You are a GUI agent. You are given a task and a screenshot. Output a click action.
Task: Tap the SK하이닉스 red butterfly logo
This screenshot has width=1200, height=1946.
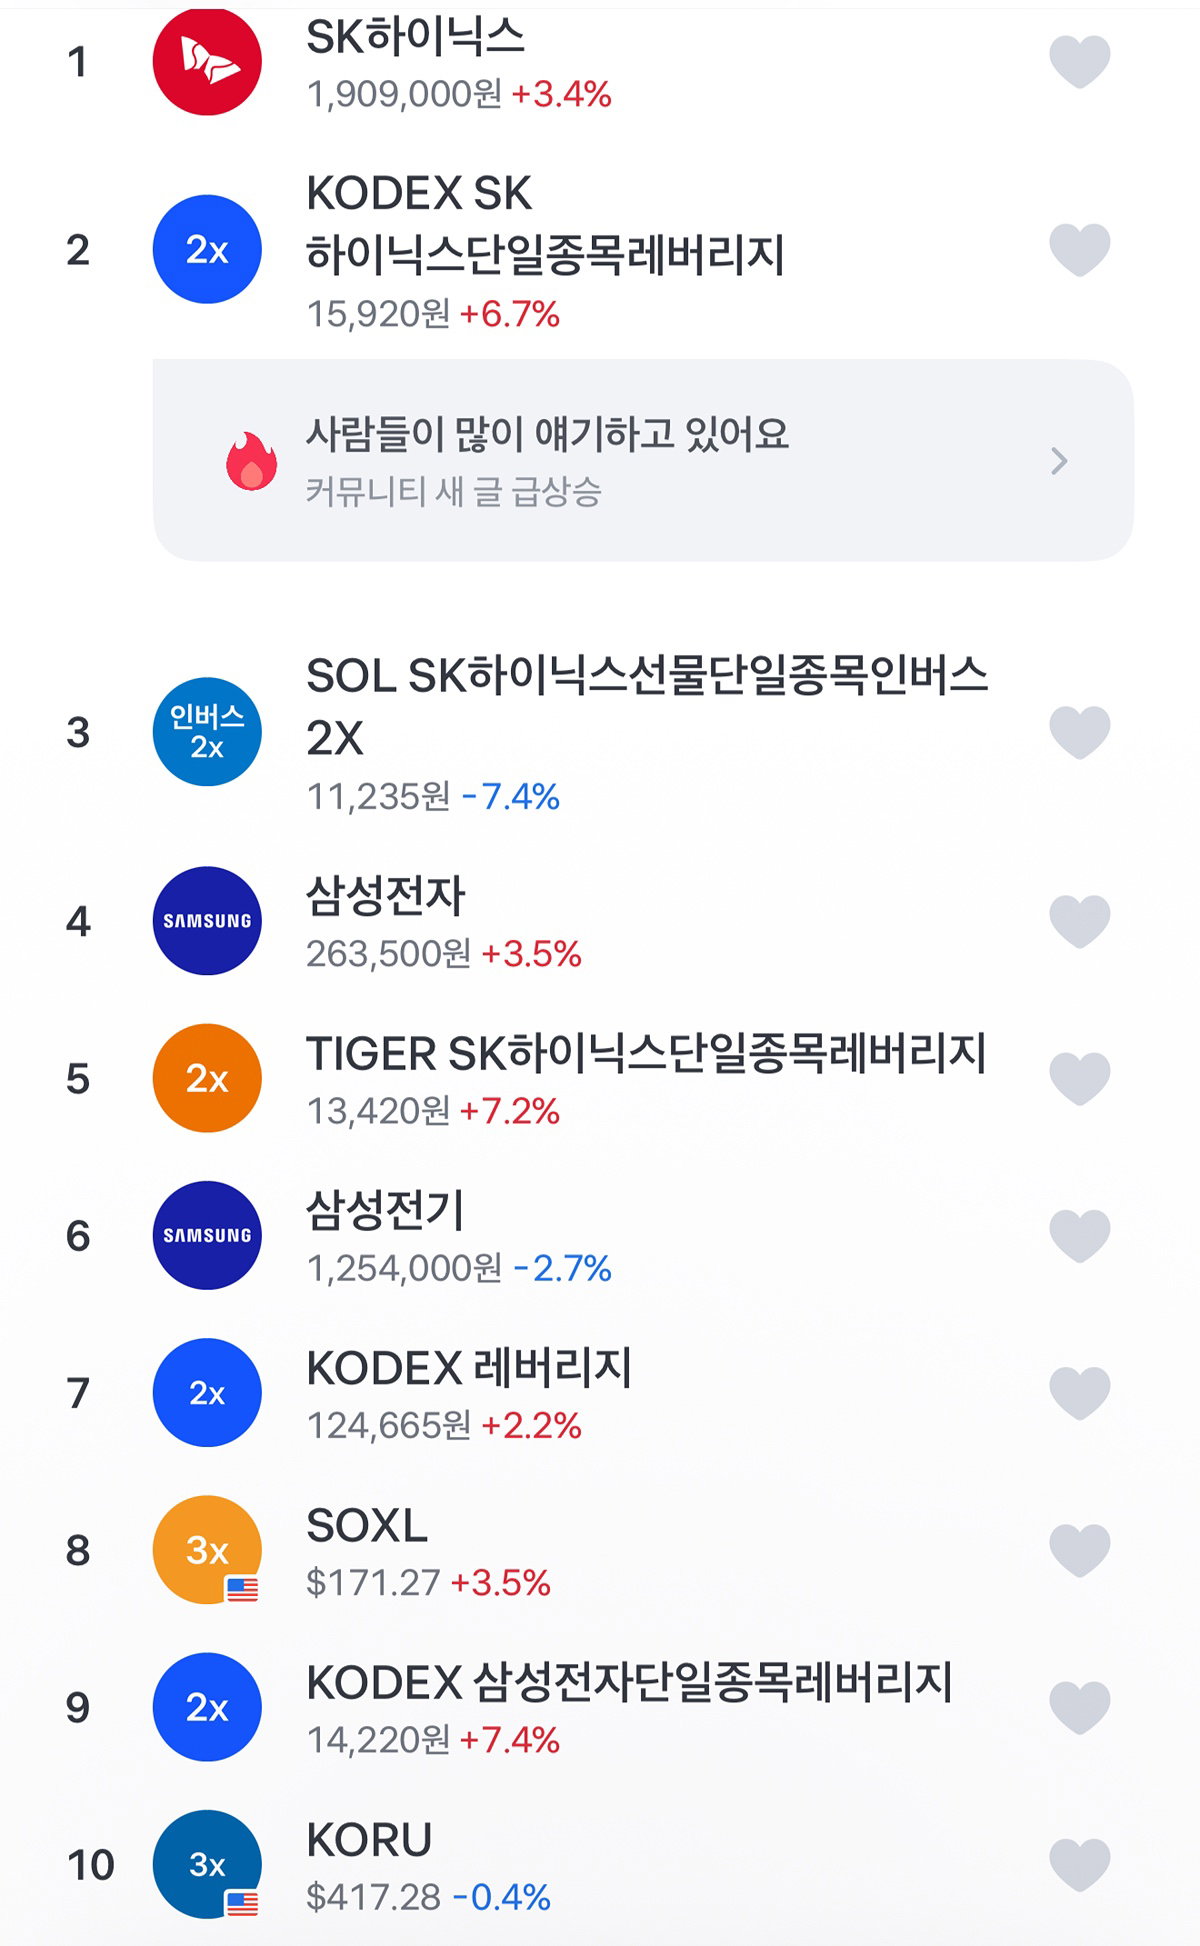[x=207, y=61]
